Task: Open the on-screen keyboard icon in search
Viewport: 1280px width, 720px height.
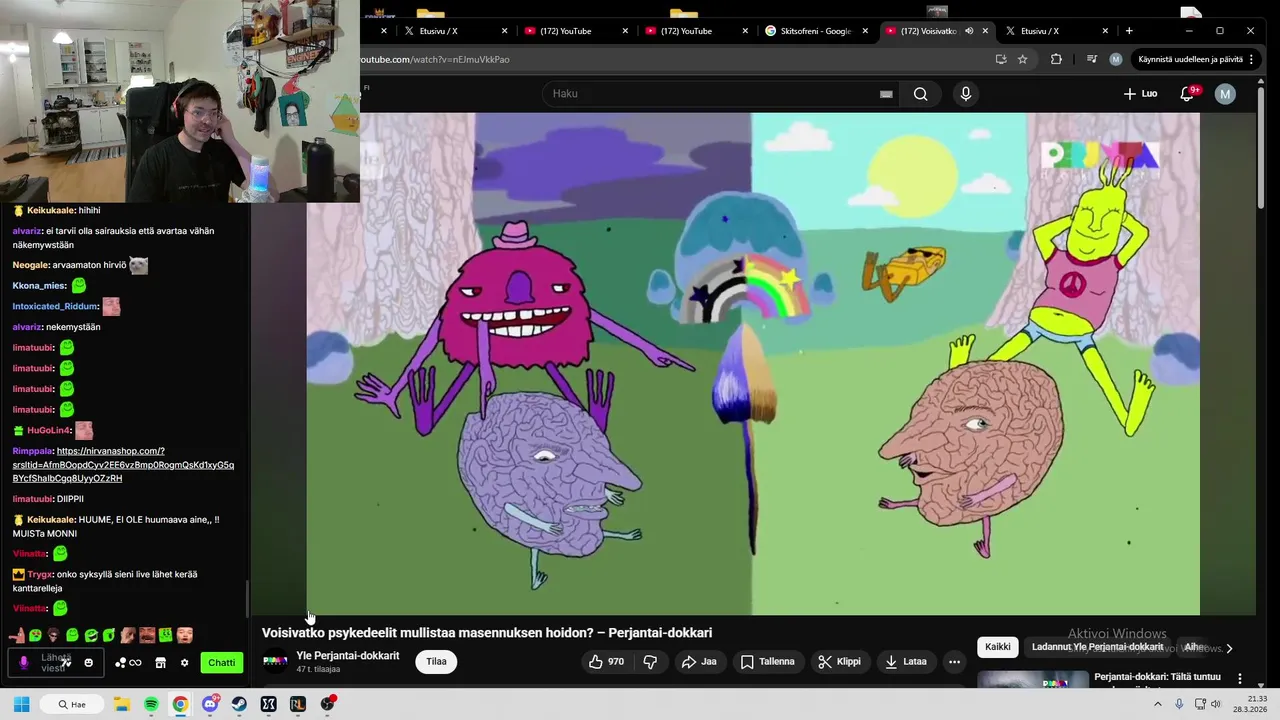Action: [x=886, y=94]
